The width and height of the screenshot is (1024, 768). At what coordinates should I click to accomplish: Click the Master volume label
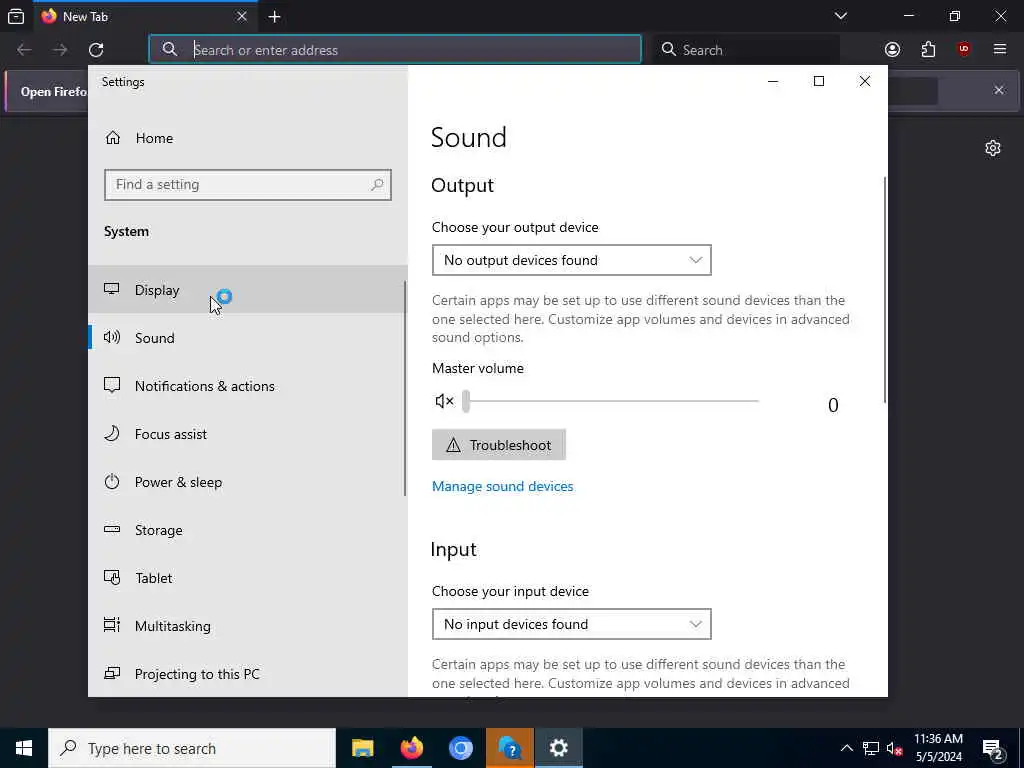478,368
